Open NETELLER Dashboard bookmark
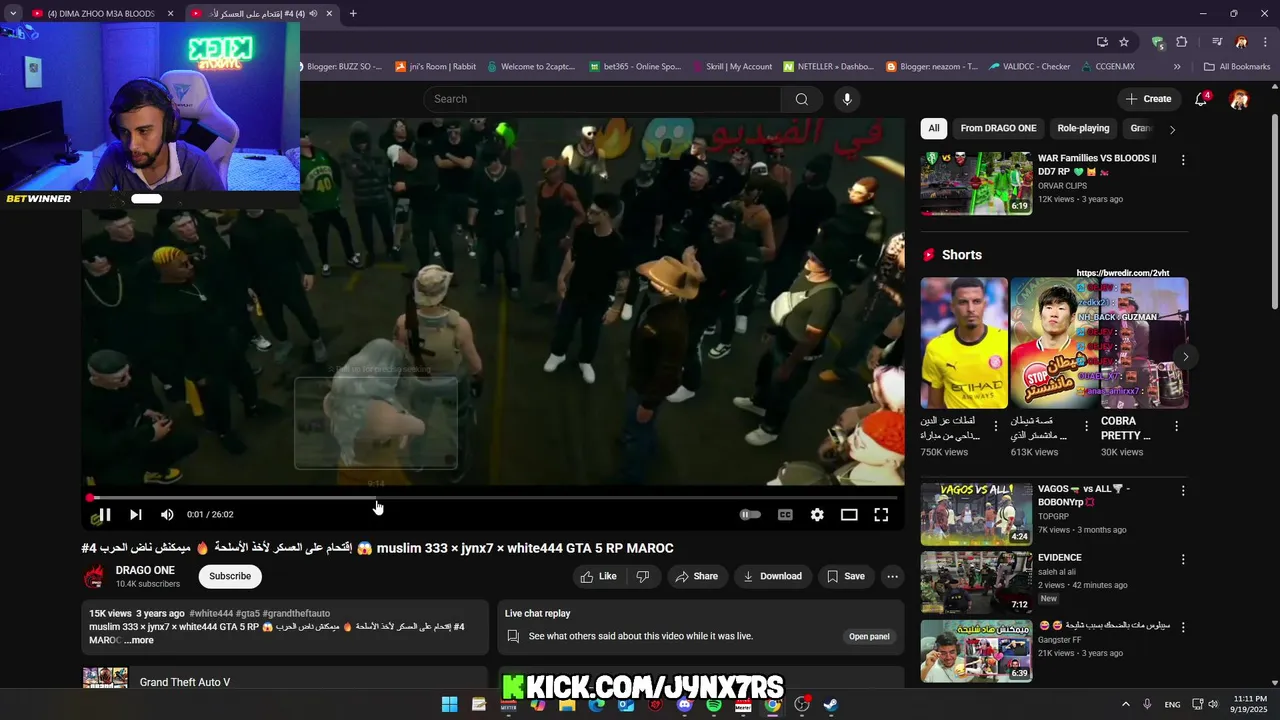 pos(829,67)
